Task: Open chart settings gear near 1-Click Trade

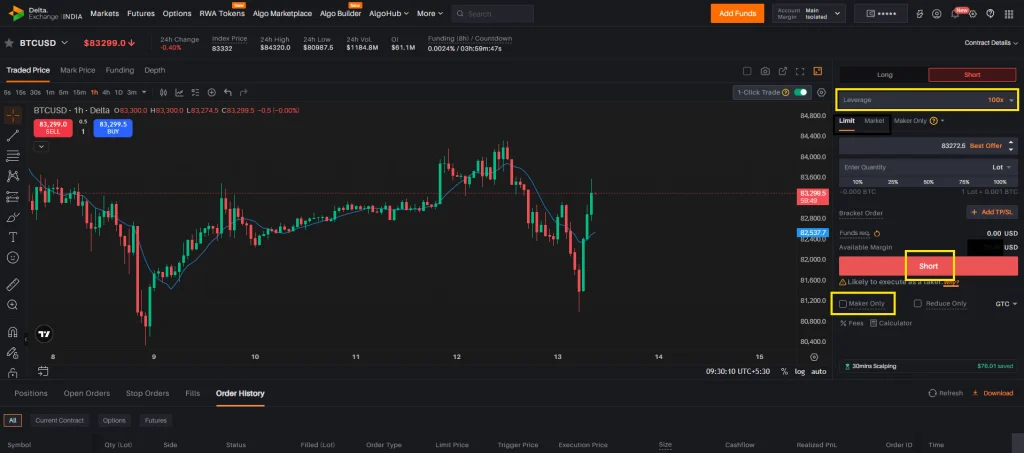Action: click(x=822, y=93)
